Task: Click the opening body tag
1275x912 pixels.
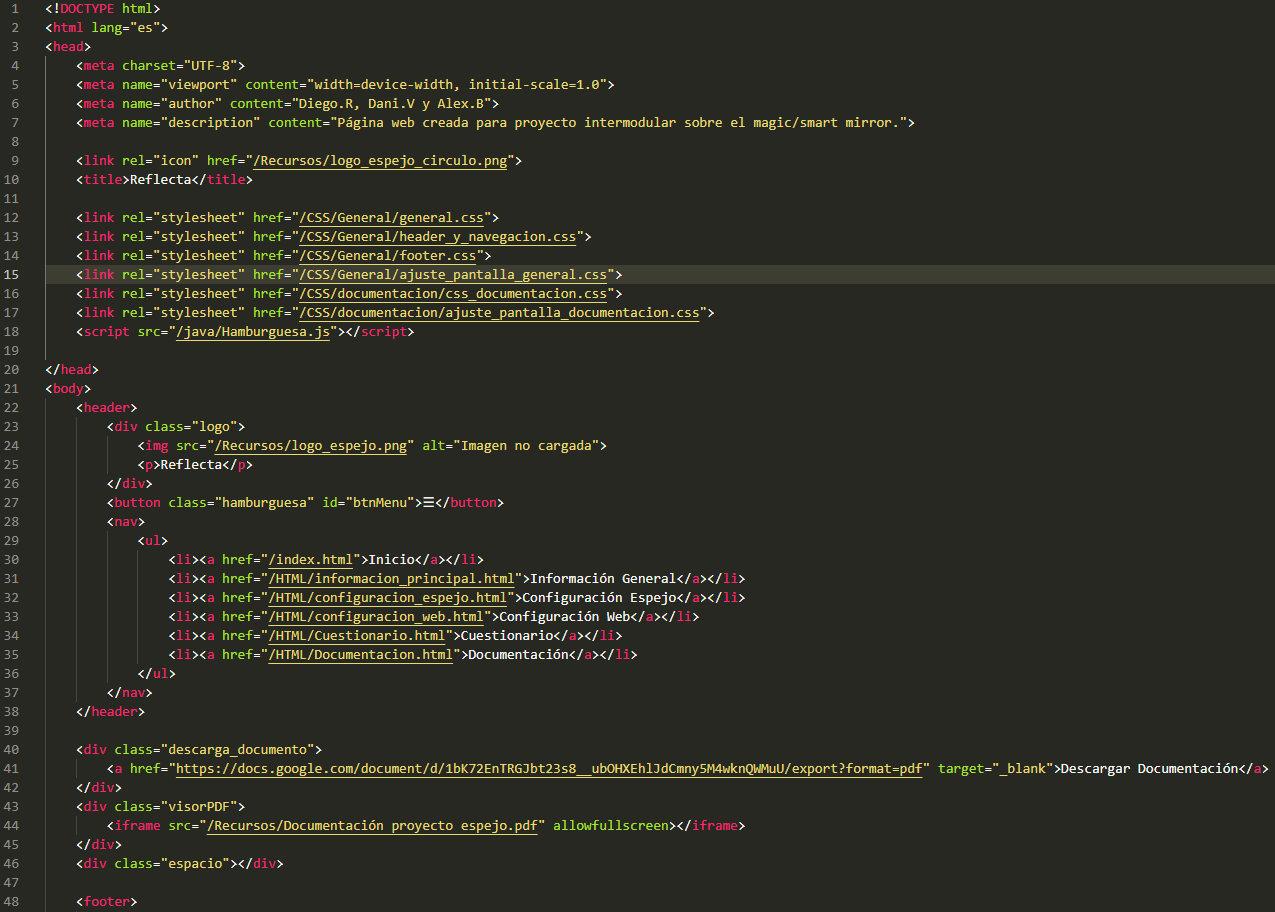Action: [68, 388]
